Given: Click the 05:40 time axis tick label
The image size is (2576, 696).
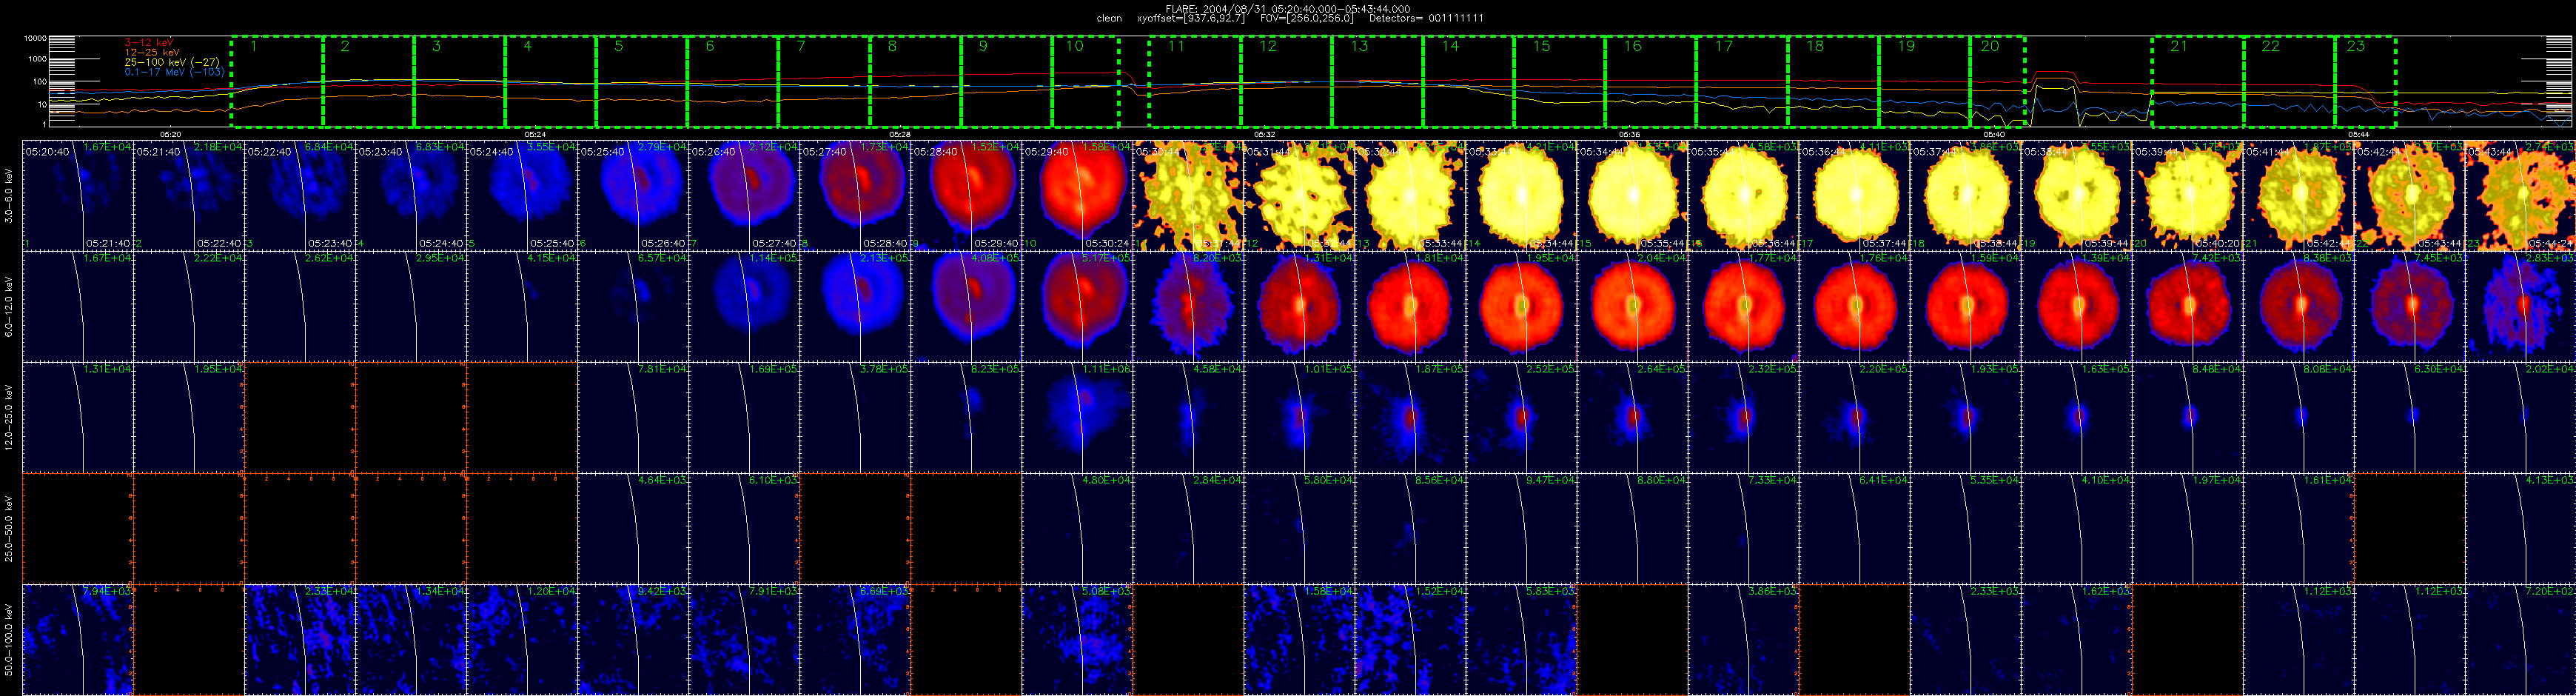Looking at the screenshot, I should (x=1994, y=134).
